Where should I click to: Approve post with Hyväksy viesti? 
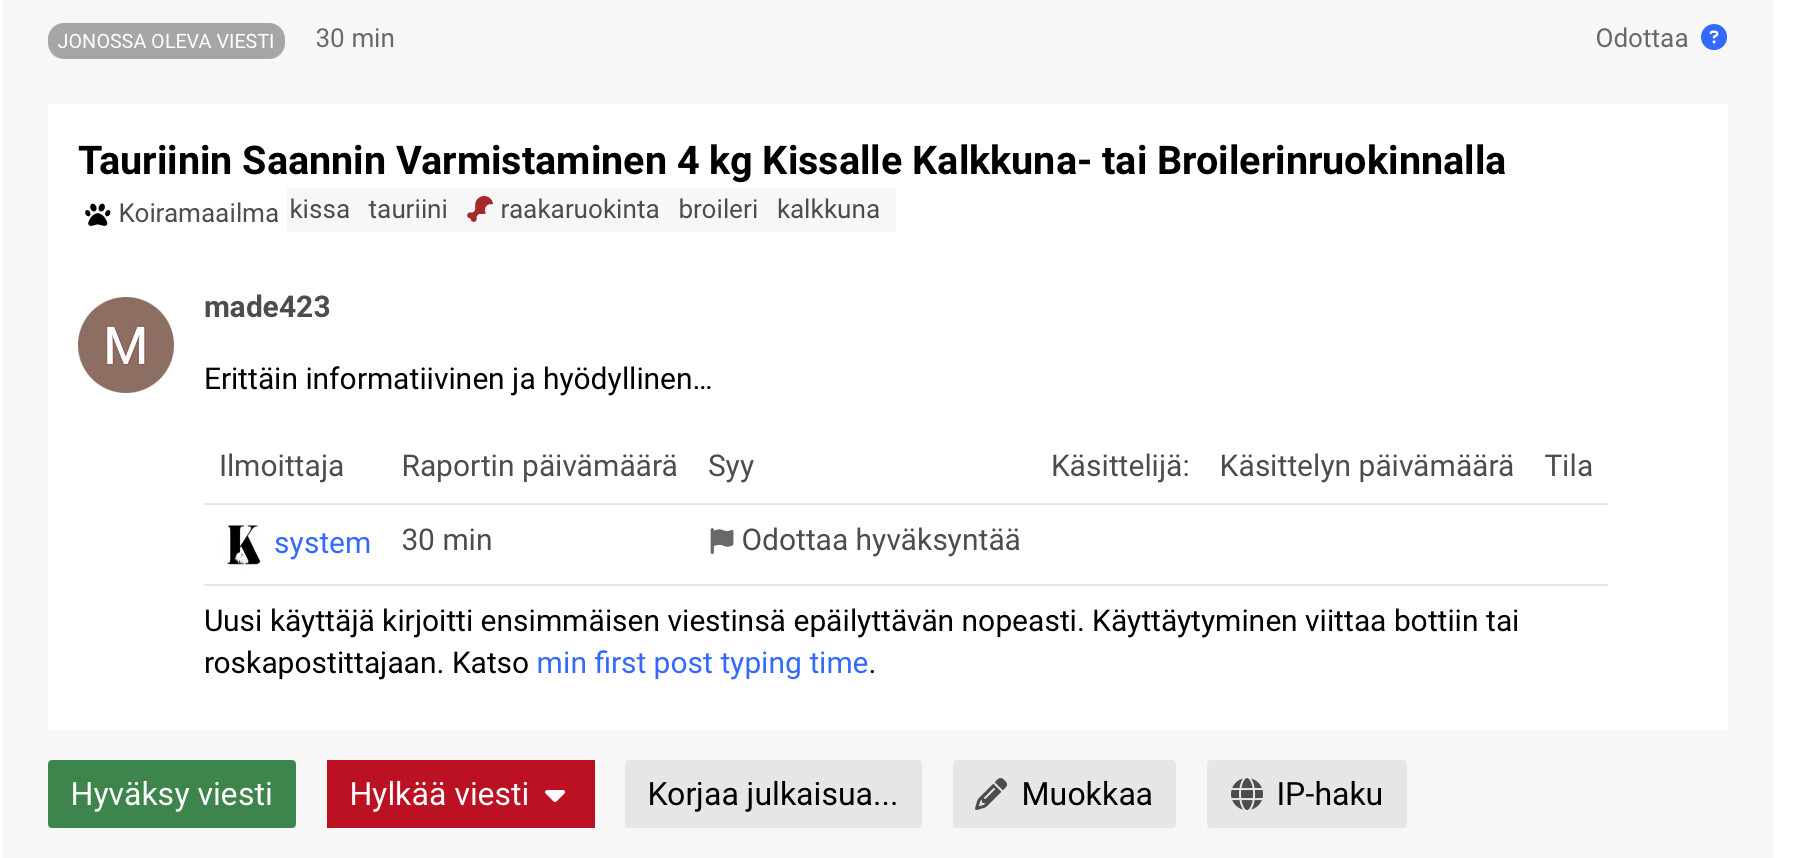(x=171, y=795)
